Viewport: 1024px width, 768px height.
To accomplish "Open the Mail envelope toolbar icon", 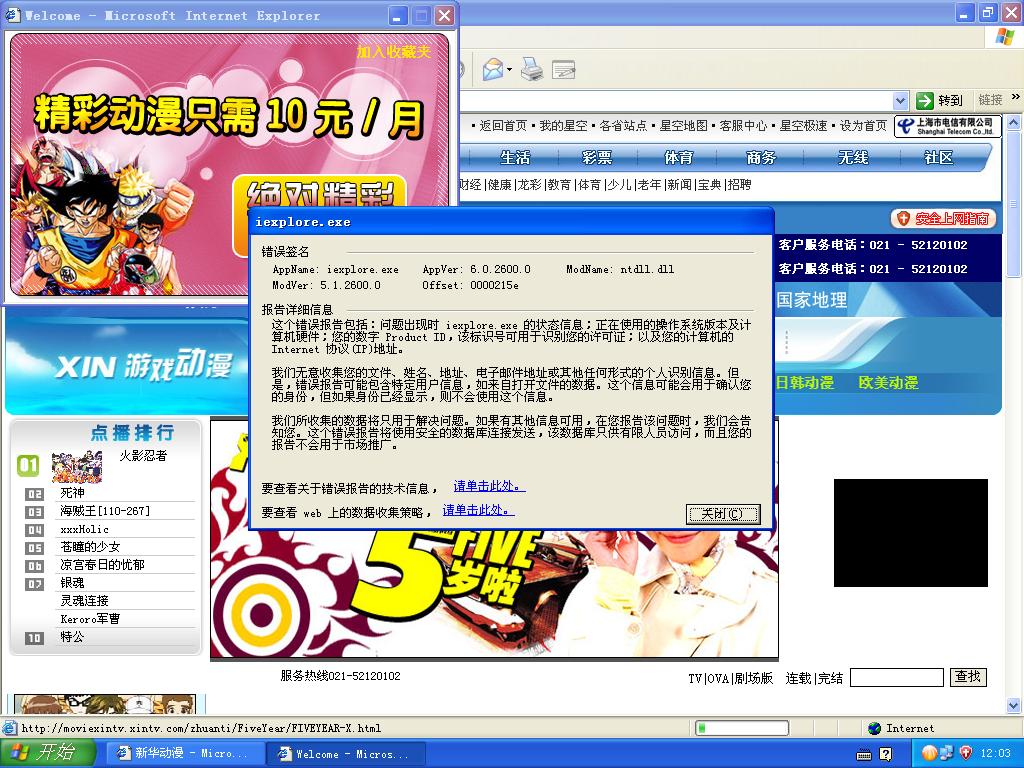I will pyautogui.click(x=493, y=69).
